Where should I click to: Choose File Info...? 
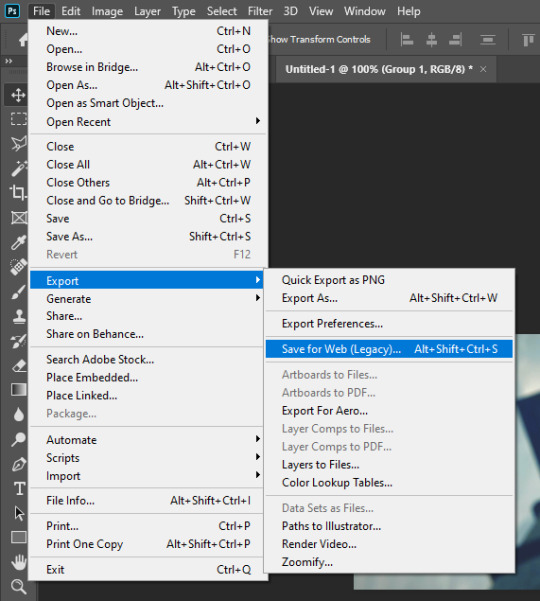tap(147, 500)
